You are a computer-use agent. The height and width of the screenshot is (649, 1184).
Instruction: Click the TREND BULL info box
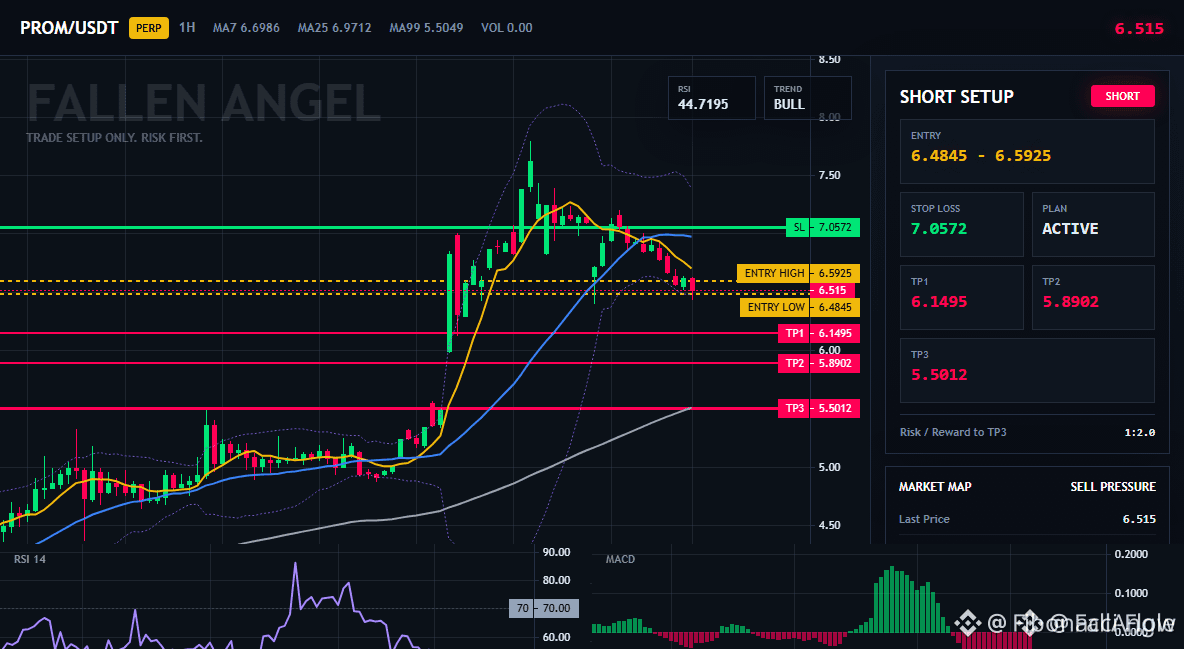(x=807, y=98)
